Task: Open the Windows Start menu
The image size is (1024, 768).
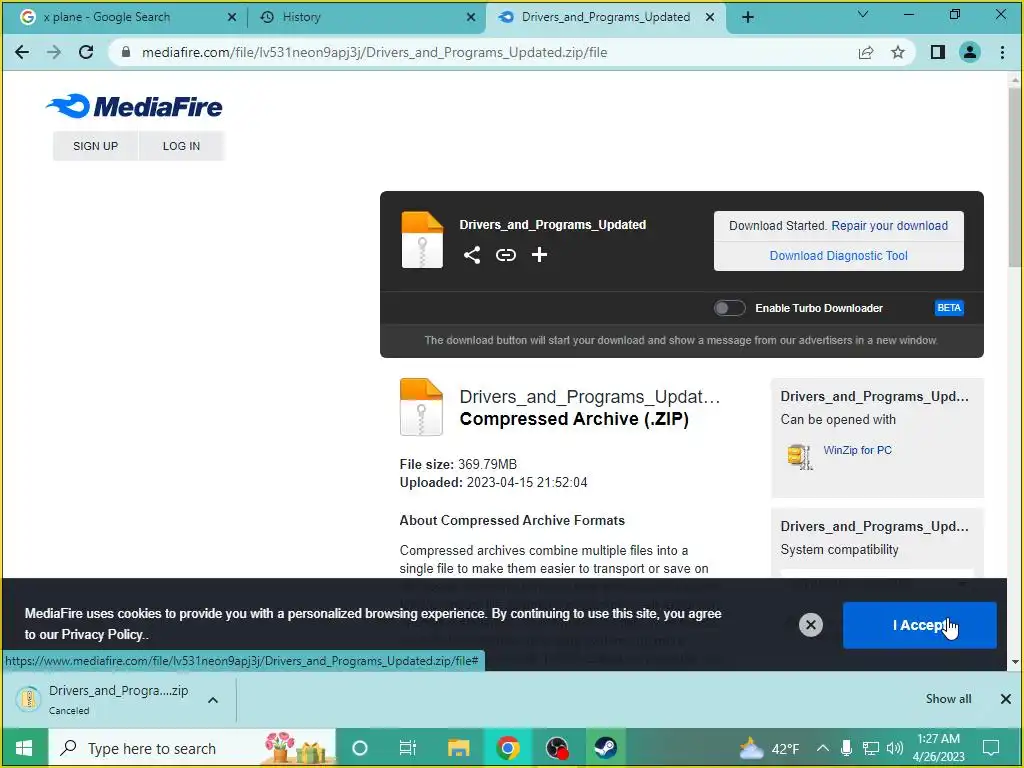Action: pyautogui.click(x=24, y=748)
